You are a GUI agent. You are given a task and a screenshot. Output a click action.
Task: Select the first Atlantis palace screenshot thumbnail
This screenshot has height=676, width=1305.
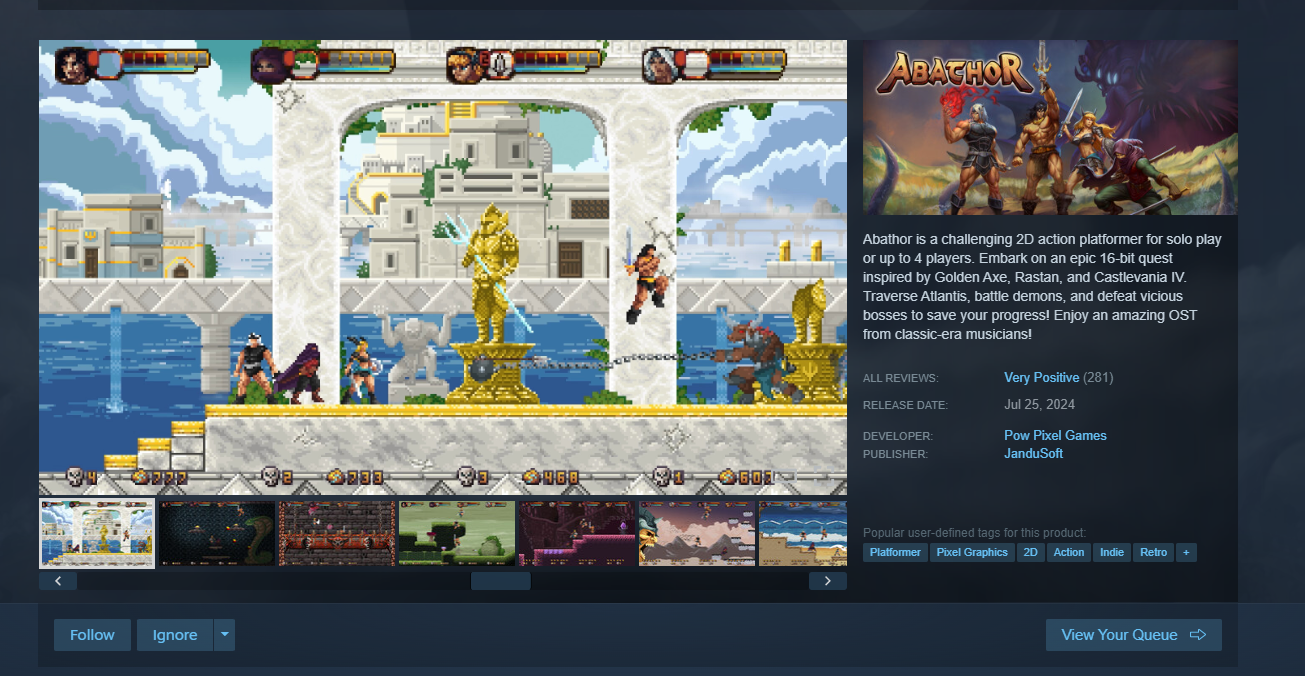[x=97, y=534]
